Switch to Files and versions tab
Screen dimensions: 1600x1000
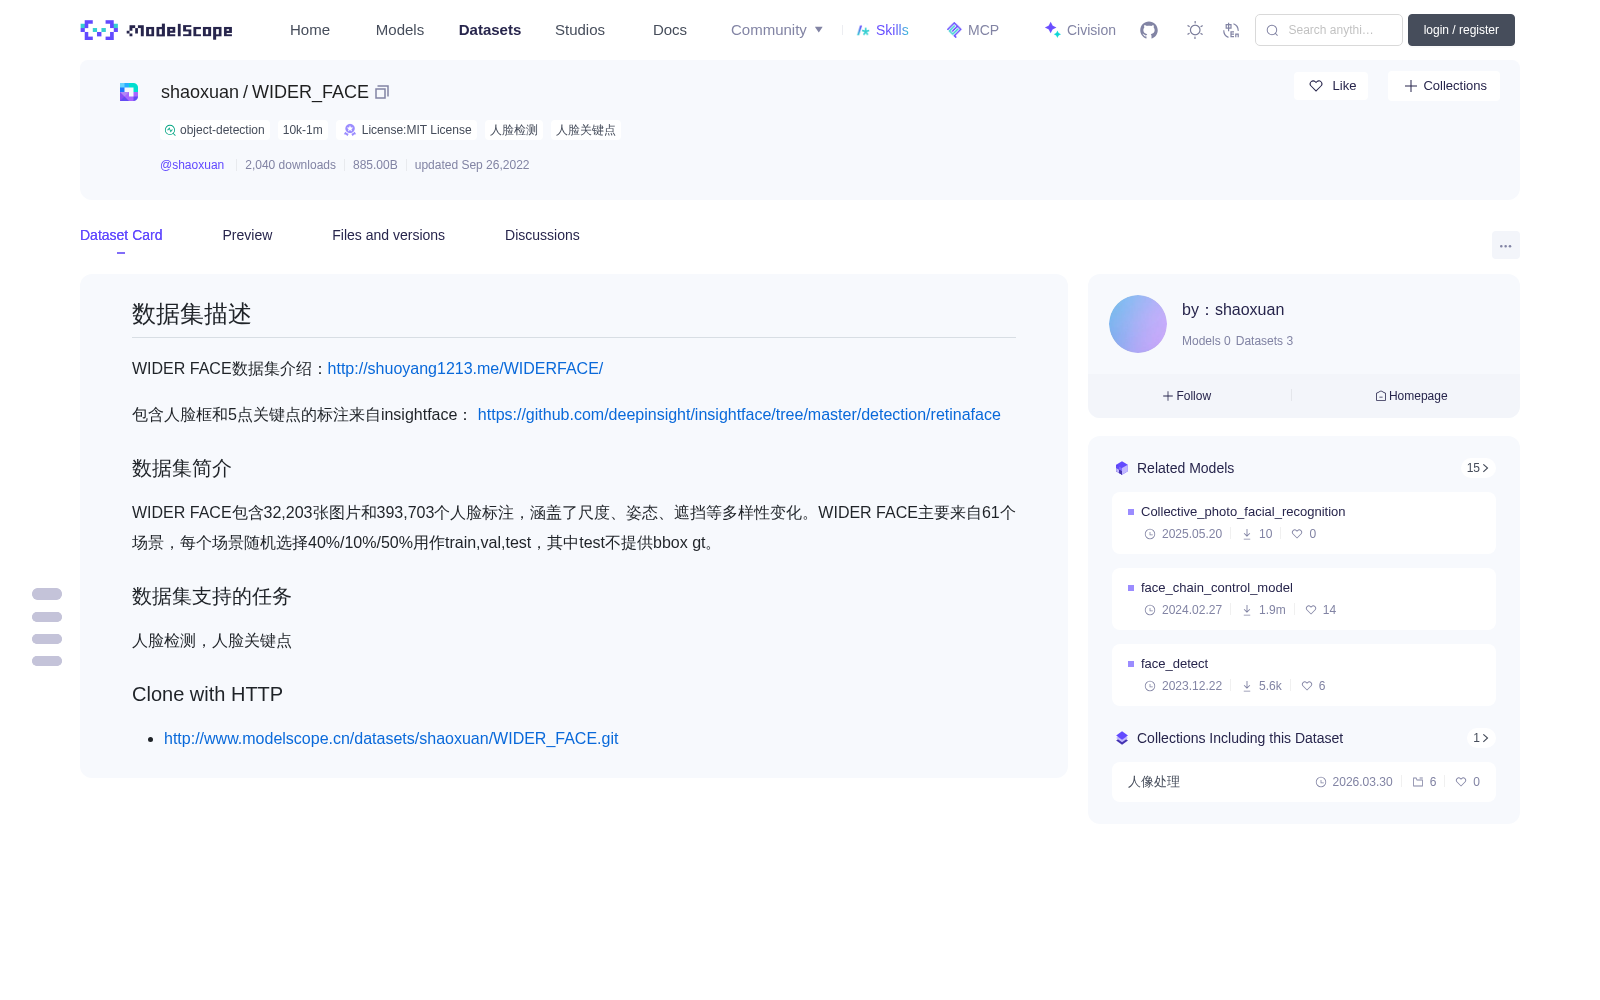388,235
